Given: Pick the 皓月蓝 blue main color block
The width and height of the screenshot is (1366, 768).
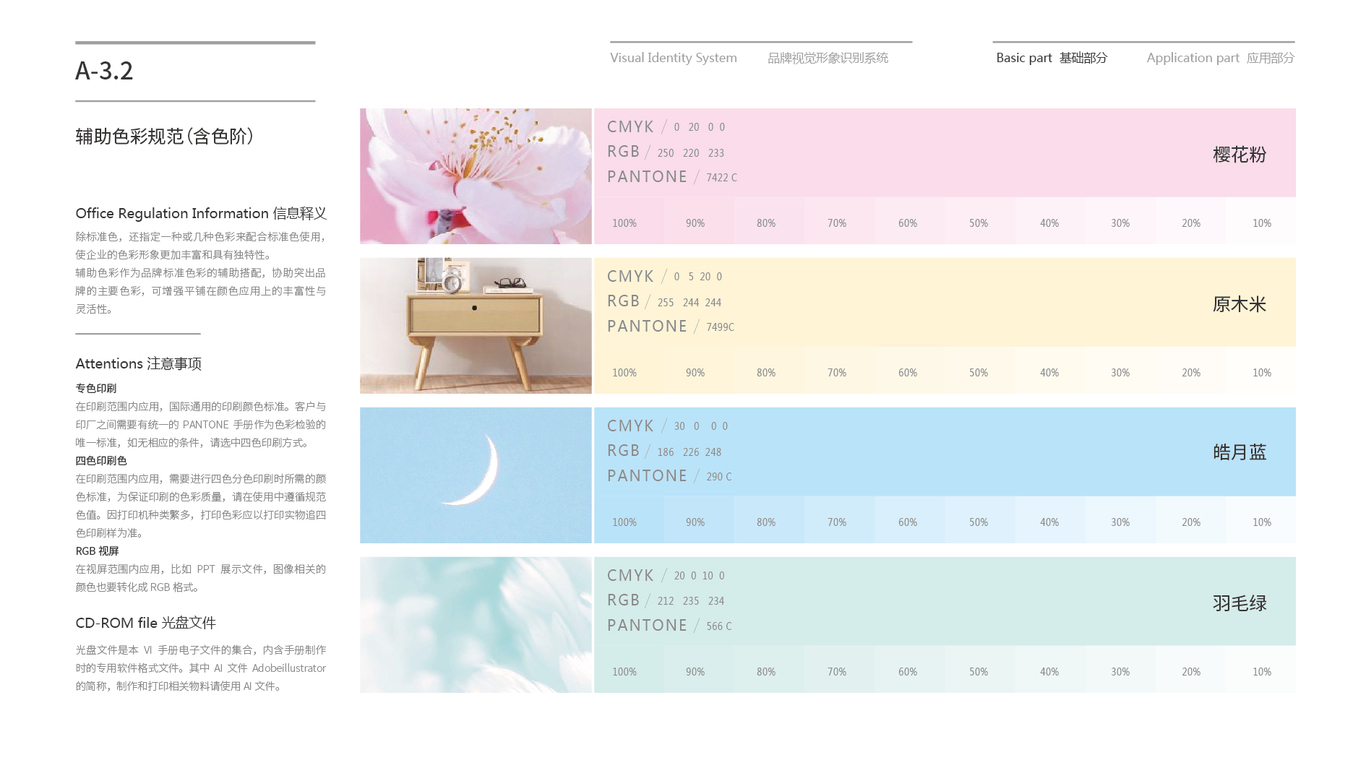Looking at the screenshot, I should [x=945, y=452].
